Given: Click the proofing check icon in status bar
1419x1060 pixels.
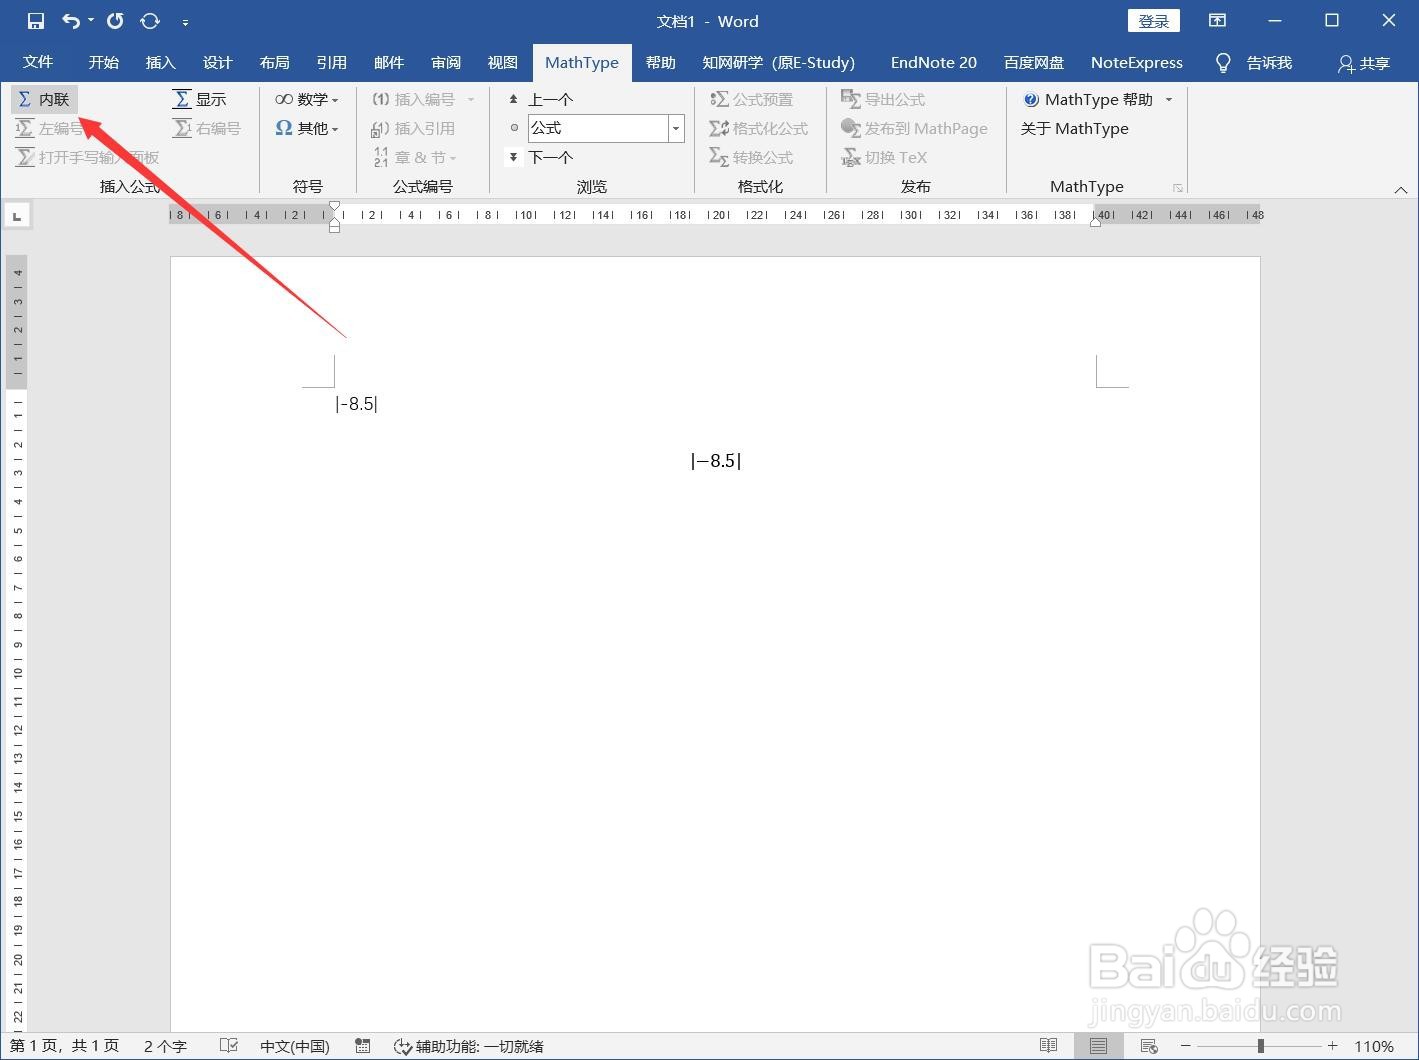Looking at the screenshot, I should [229, 1046].
